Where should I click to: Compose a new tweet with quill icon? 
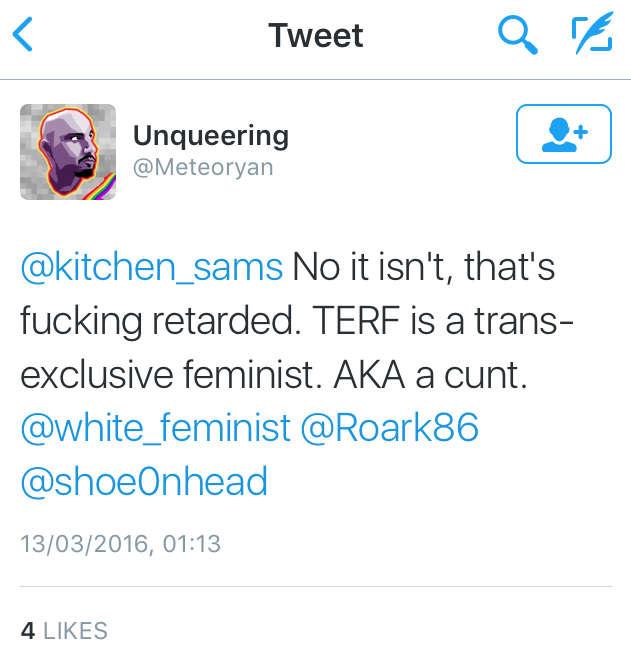[x=591, y=37]
